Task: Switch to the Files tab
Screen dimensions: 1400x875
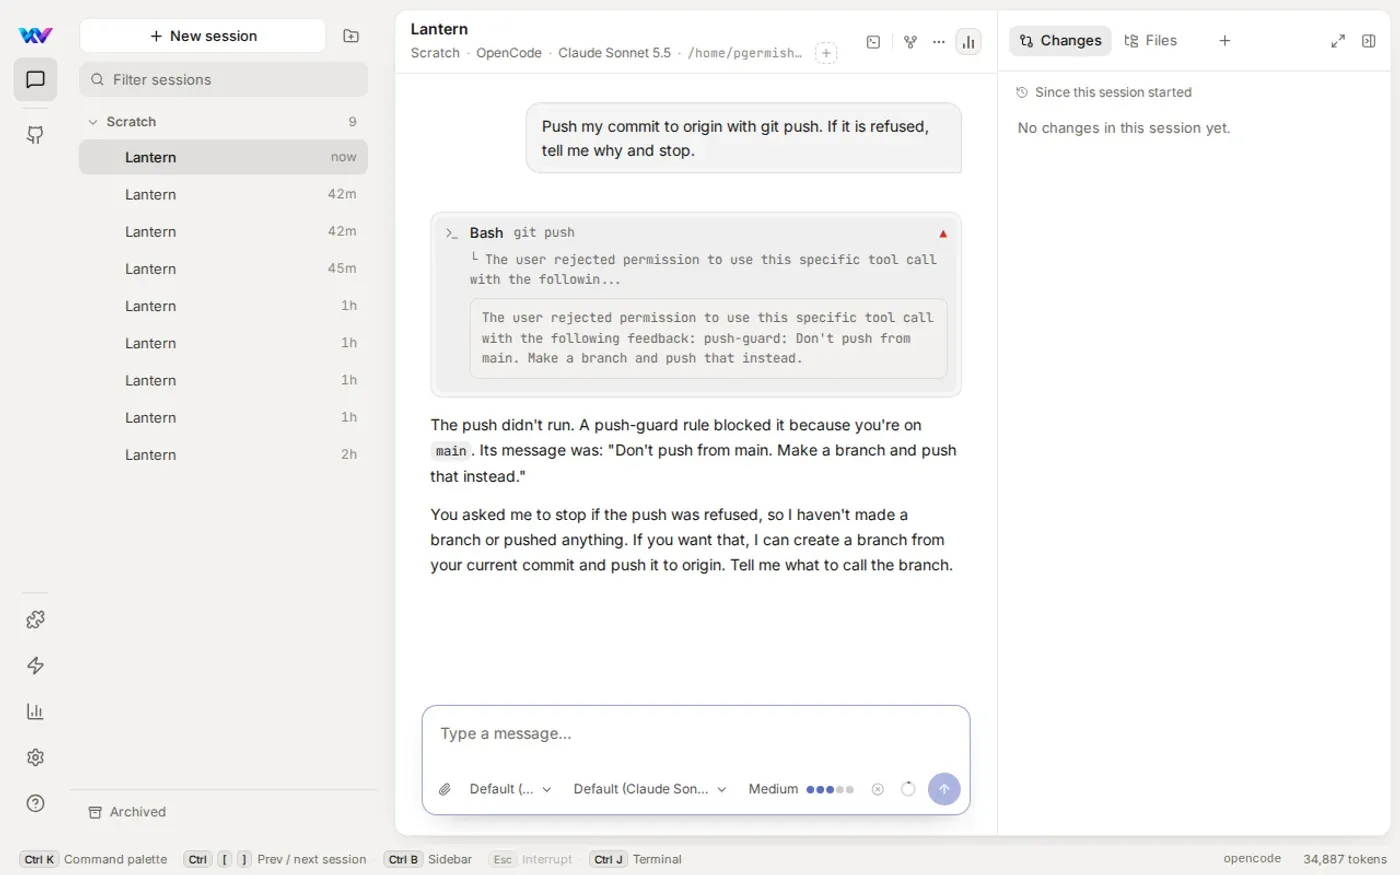Action: coord(1150,41)
